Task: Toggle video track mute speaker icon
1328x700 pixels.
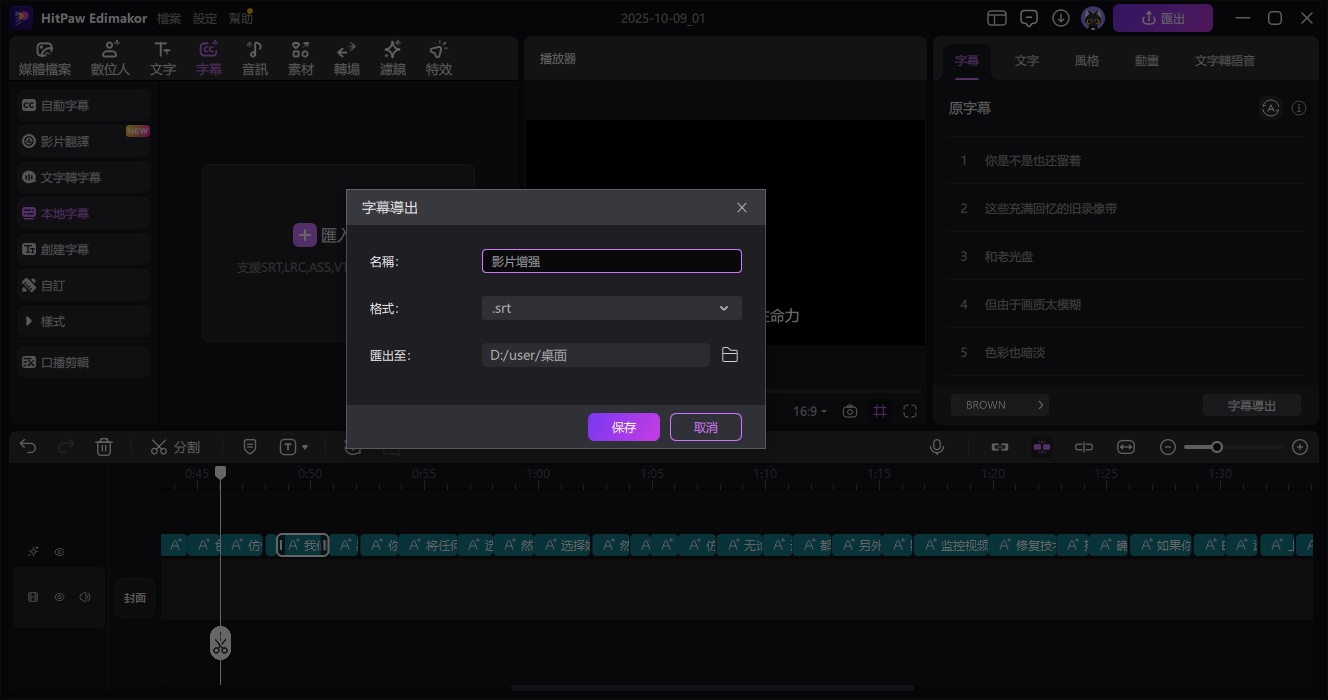Action: click(85, 597)
